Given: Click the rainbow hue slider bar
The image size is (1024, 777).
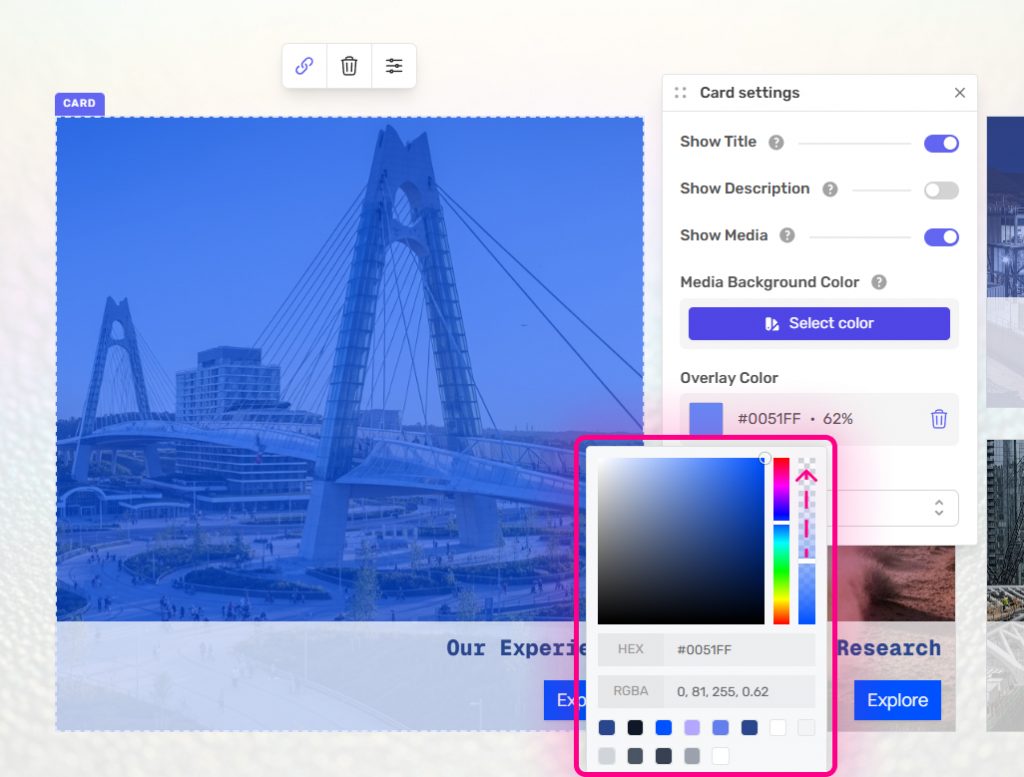Looking at the screenshot, I should pyautogui.click(x=781, y=540).
